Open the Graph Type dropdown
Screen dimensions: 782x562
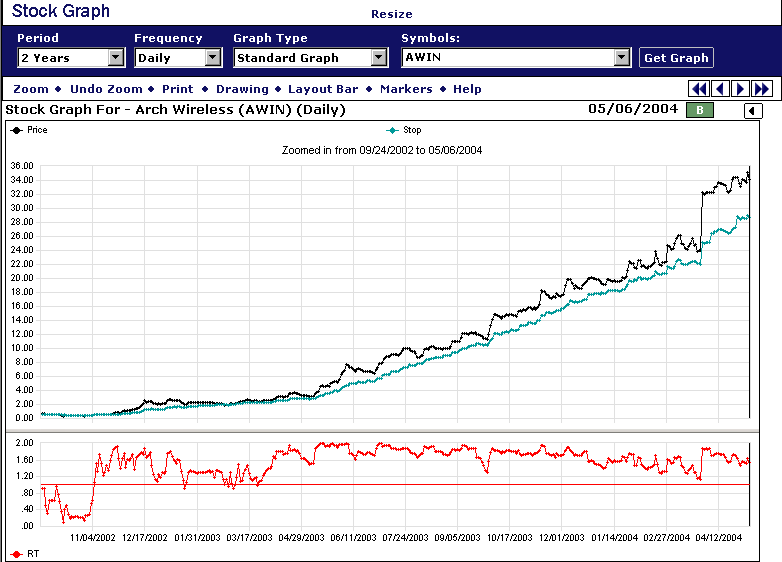pyautogui.click(x=378, y=58)
